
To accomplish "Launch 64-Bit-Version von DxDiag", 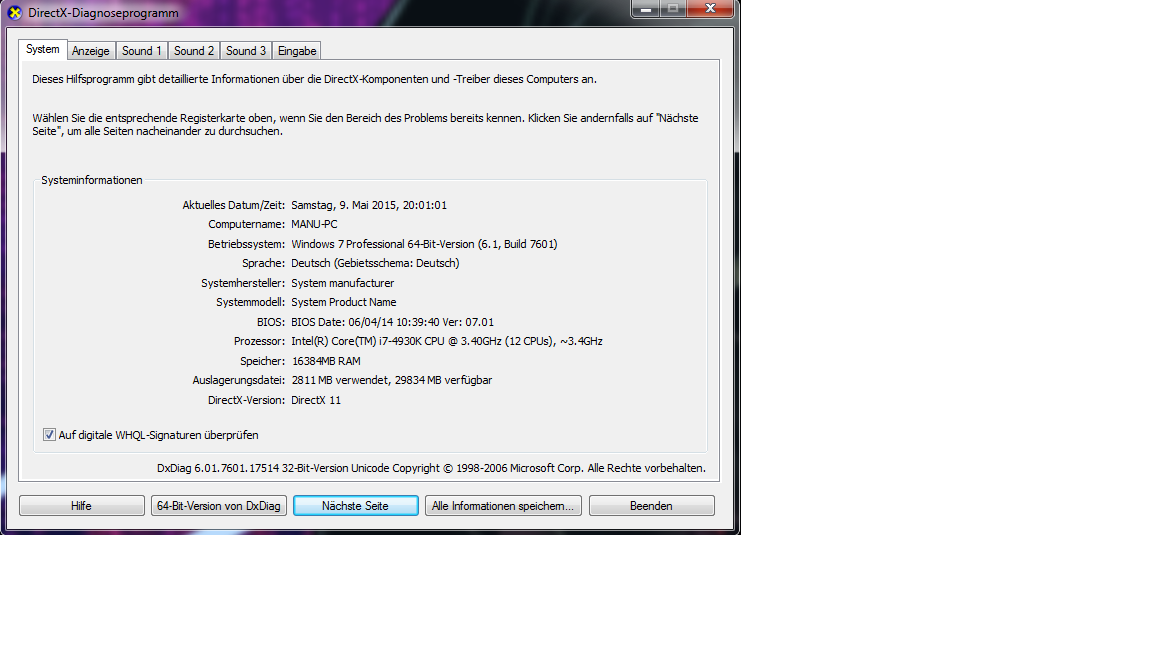I will (219, 505).
